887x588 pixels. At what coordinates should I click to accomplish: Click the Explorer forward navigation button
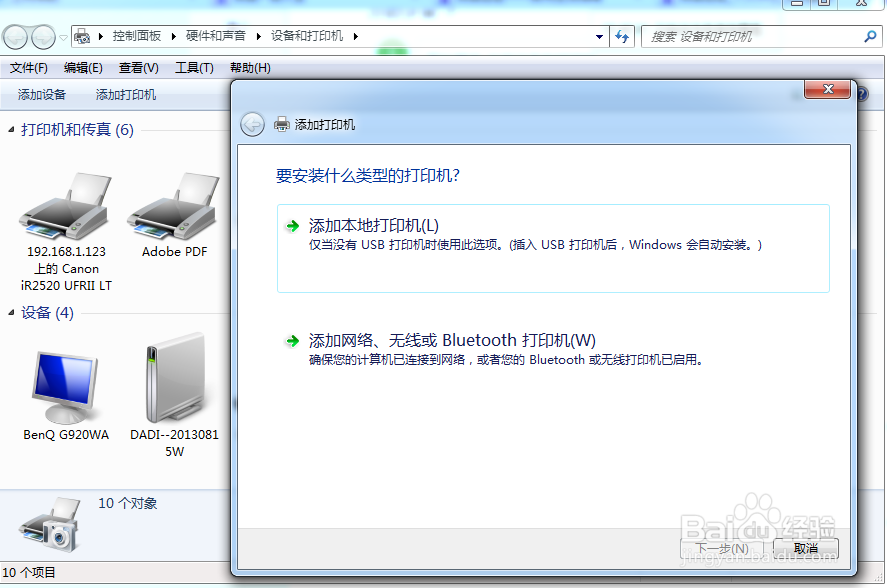(x=43, y=37)
